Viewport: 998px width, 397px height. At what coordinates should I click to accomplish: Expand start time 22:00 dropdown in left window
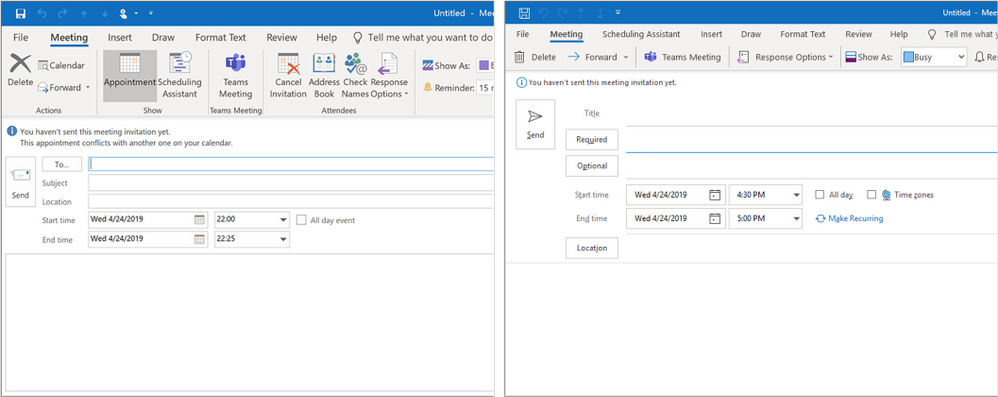point(283,219)
